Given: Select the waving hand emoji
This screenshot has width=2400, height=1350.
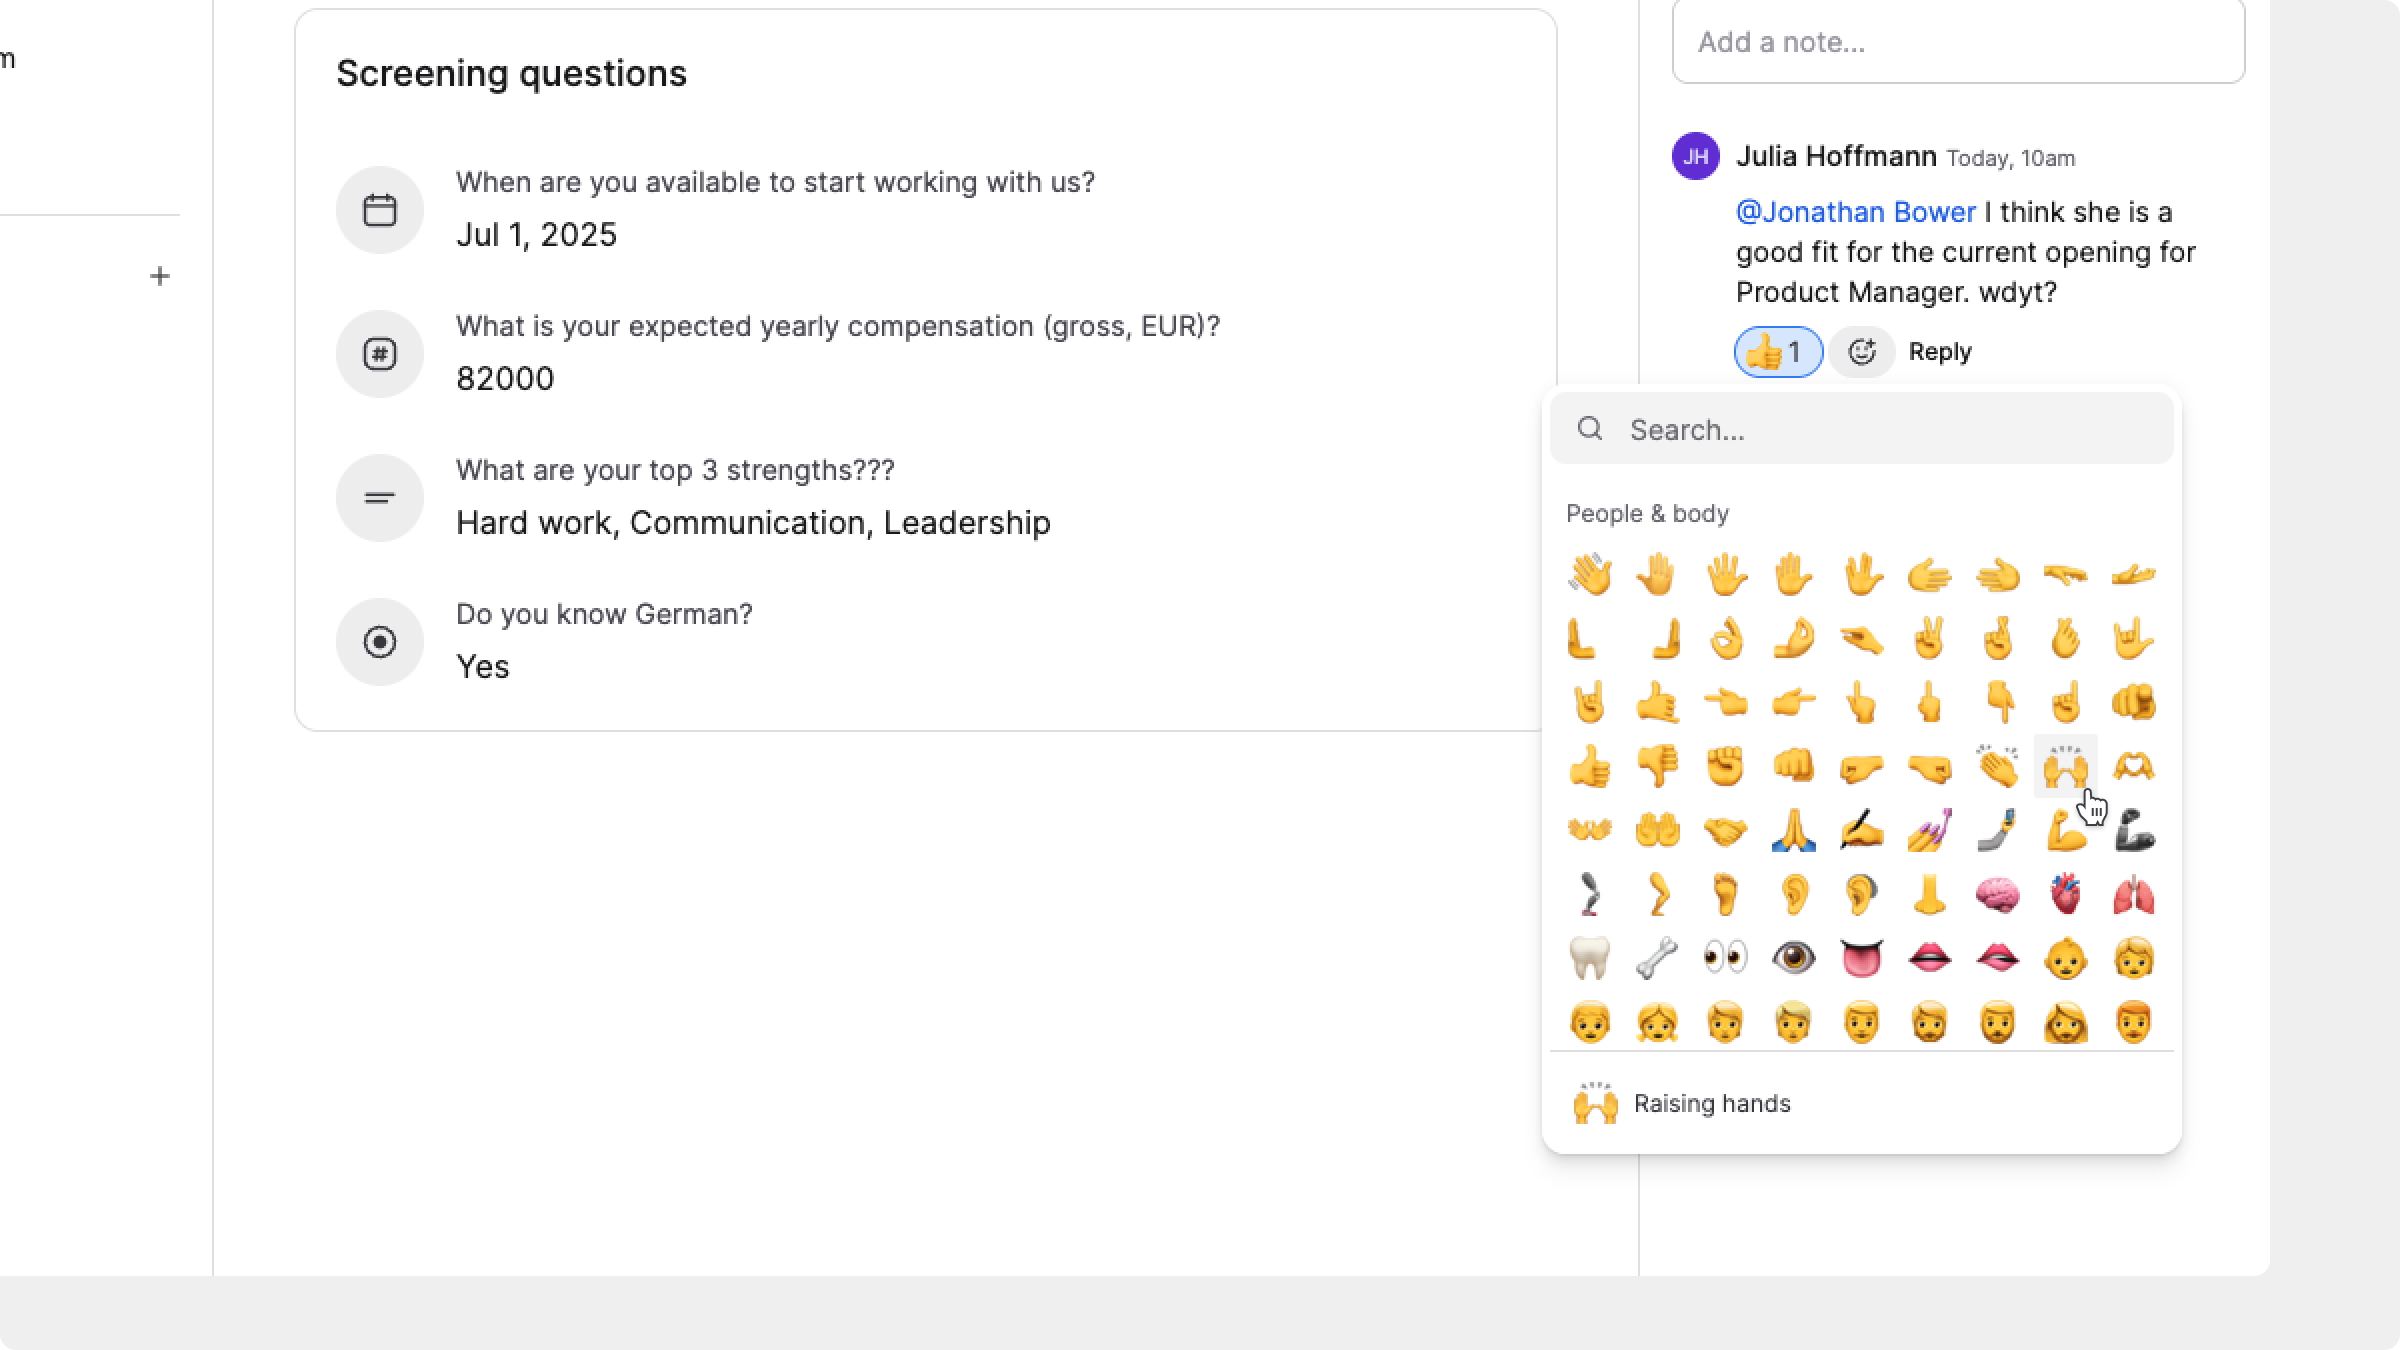Looking at the screenshot, I should [x=1589, y=575].
